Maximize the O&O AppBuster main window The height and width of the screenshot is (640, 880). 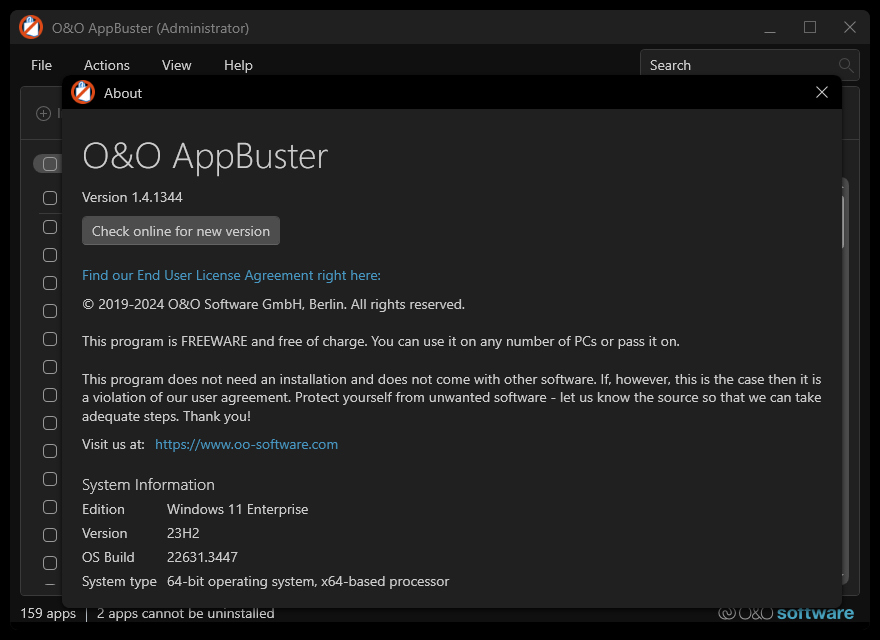tap(810, 28)
